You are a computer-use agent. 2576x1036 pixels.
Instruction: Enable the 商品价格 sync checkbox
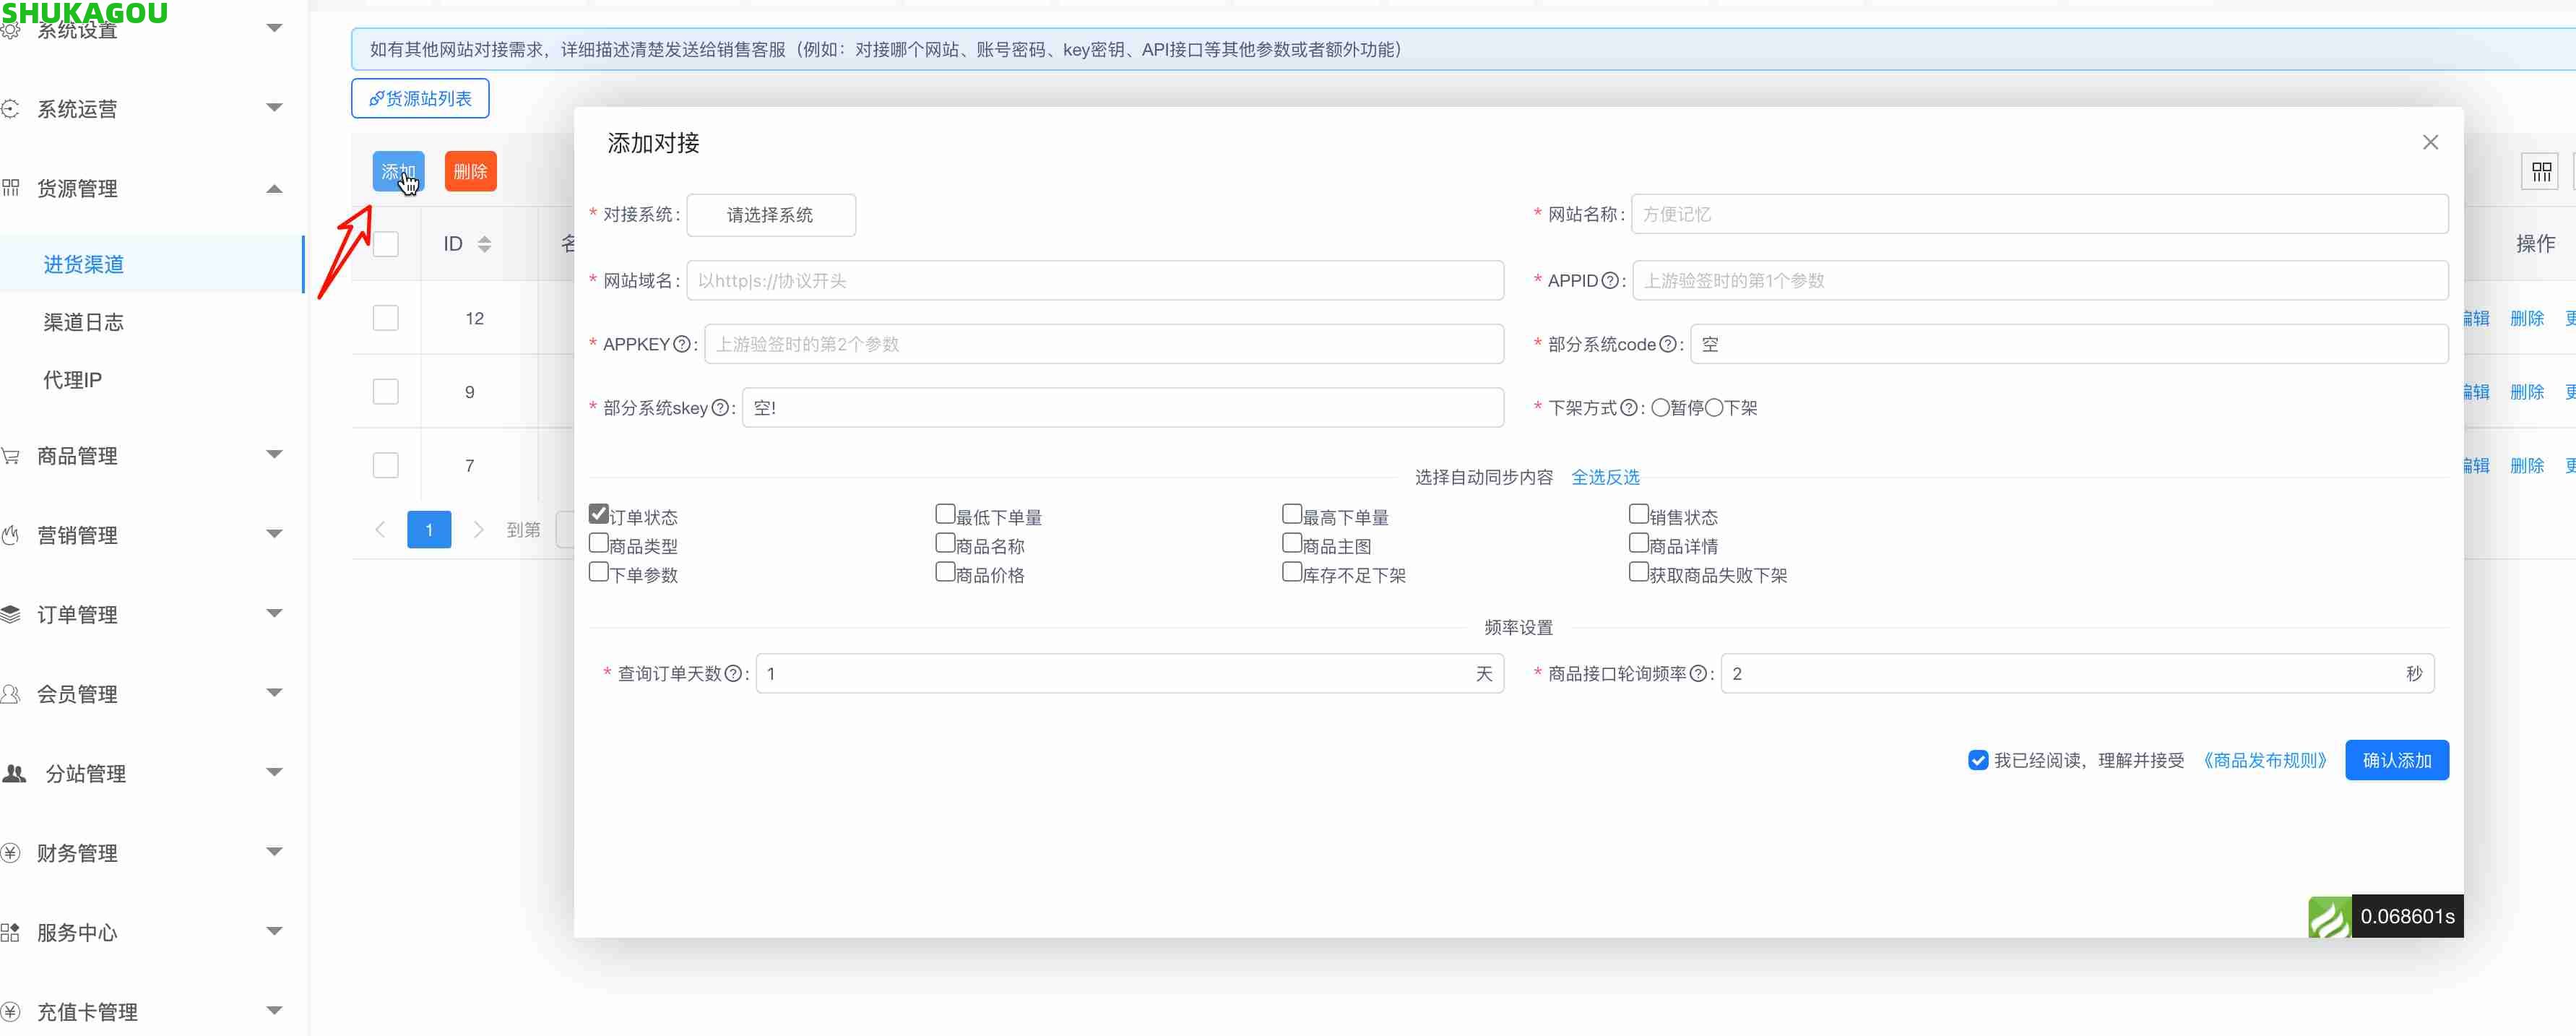click(x=945, y=572)
